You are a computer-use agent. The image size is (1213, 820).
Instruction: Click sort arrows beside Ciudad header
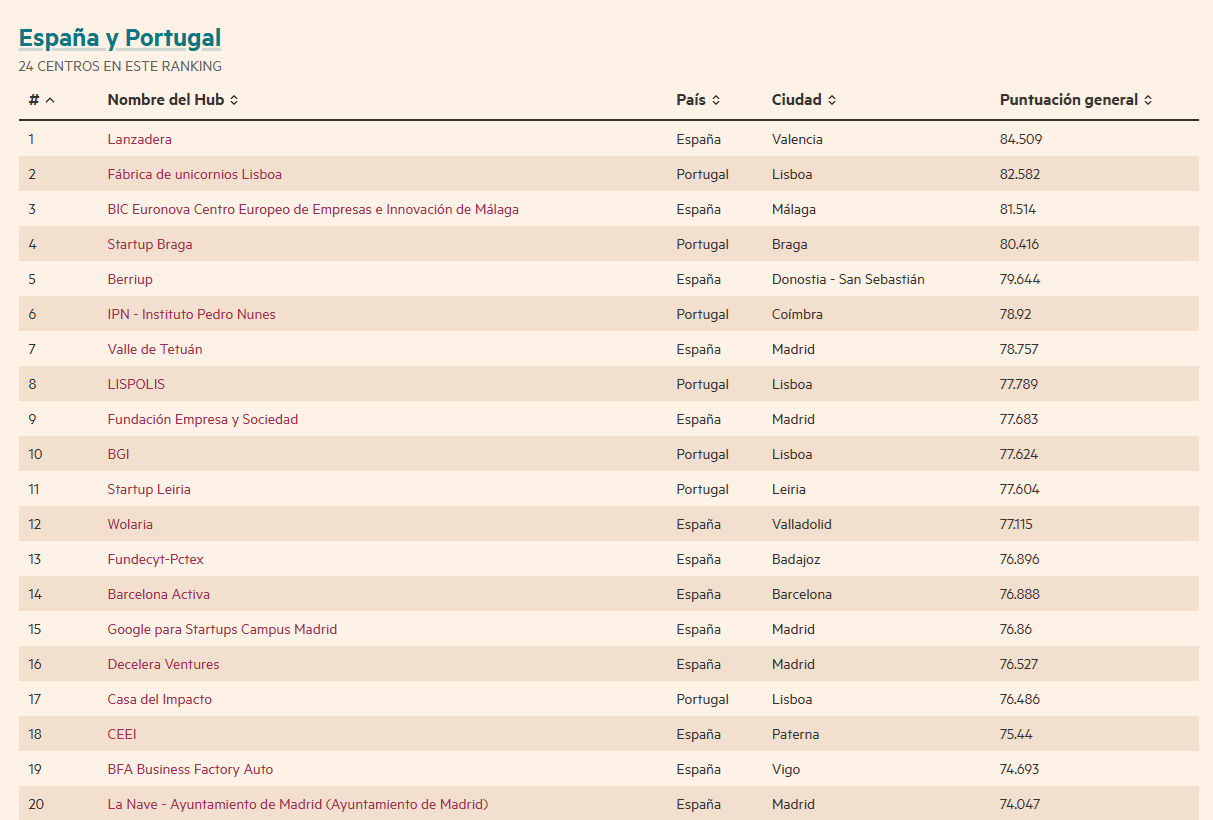(832, 100)
